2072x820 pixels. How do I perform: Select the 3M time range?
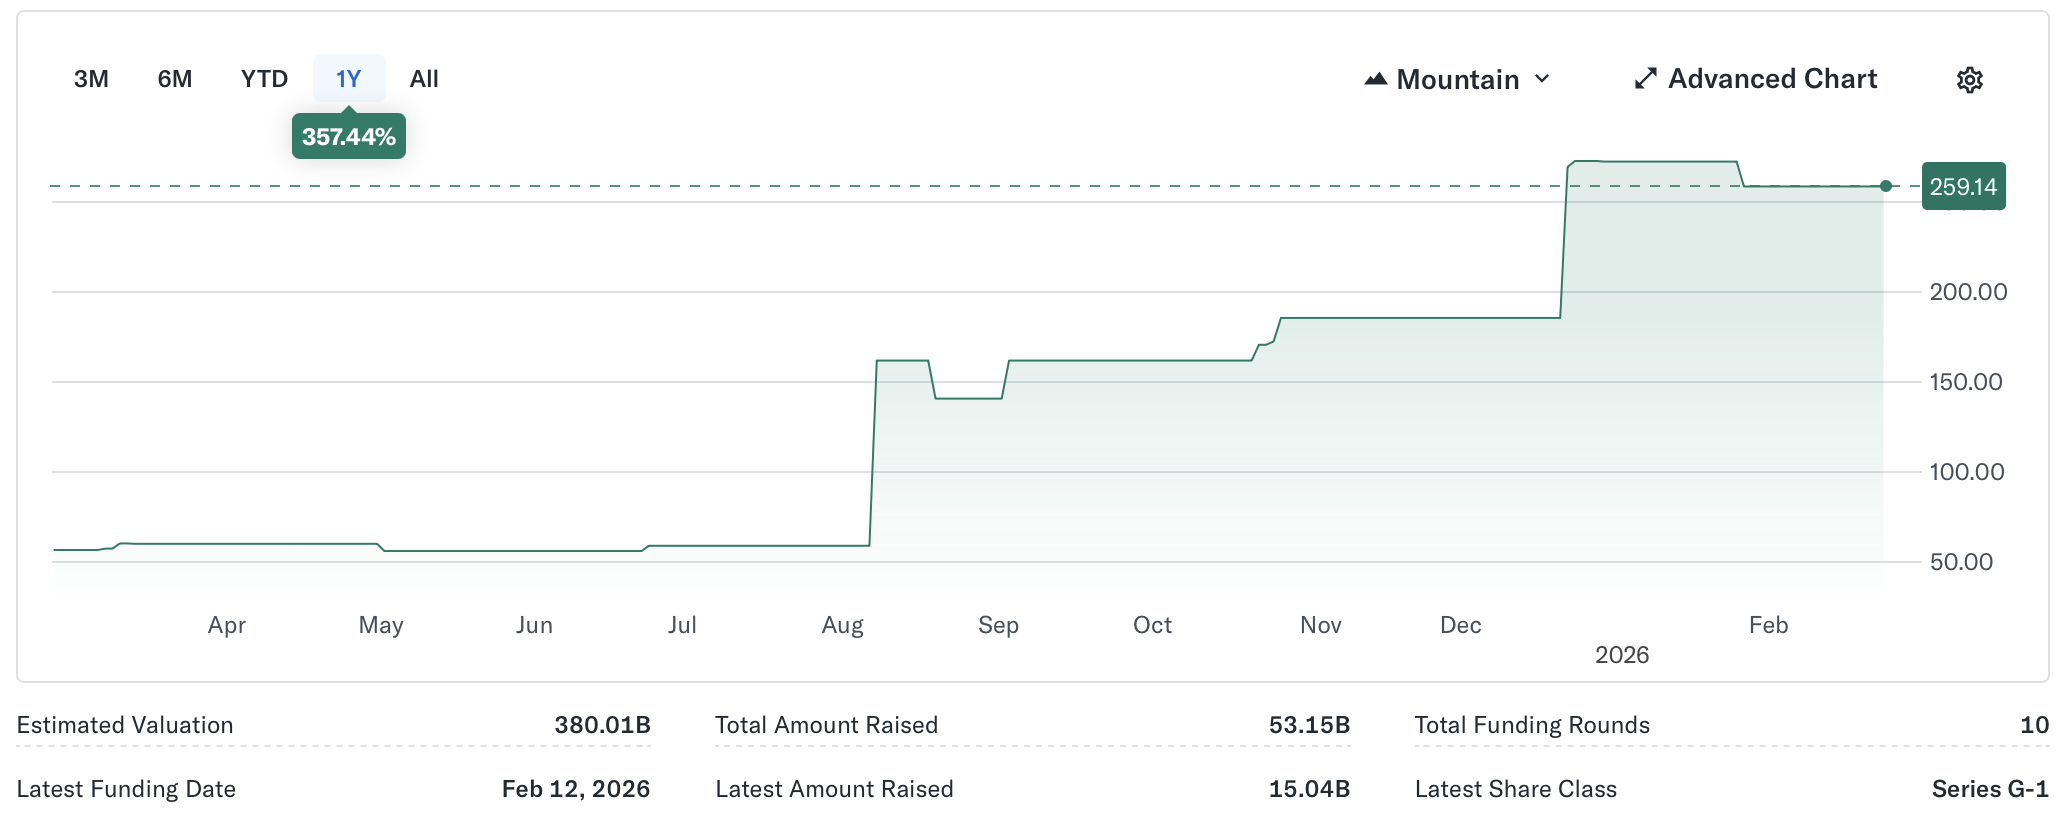(x=91, y=79)
